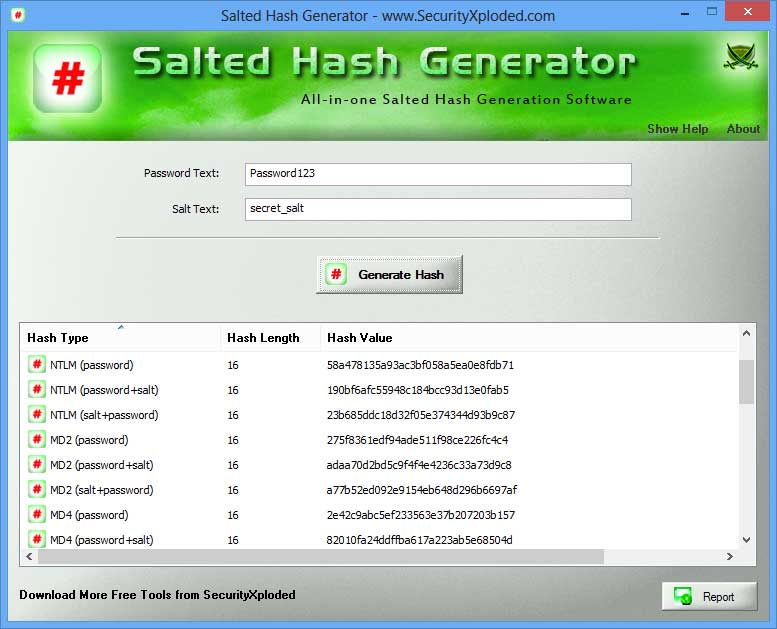Viewport: 777px width, 629px height.
Task: Click the icon beside MD2 (salt+password) row
Action: coord(37,490)
